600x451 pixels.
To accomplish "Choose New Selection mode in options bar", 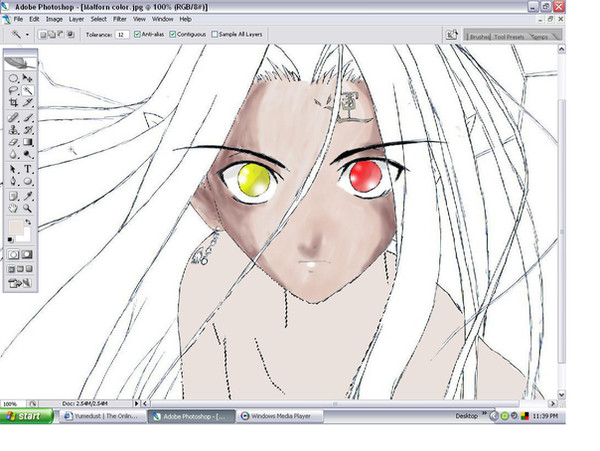I will click(43, 34).
